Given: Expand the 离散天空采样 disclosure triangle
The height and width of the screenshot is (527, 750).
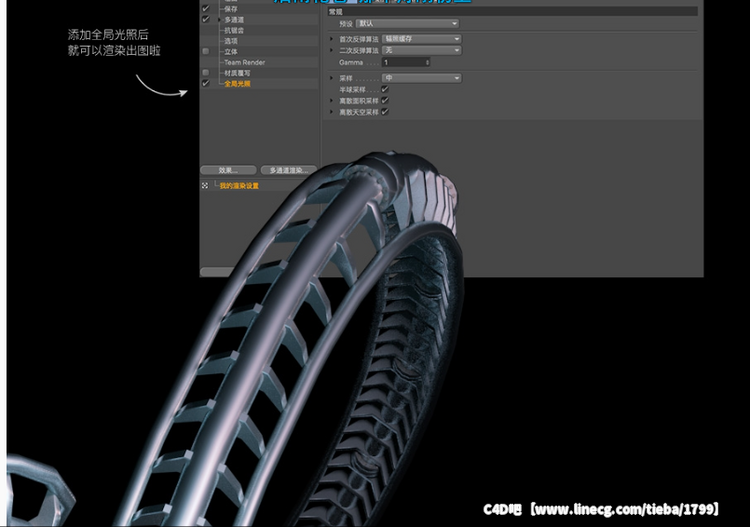Looking at the screenshot, I should [331, 112].
